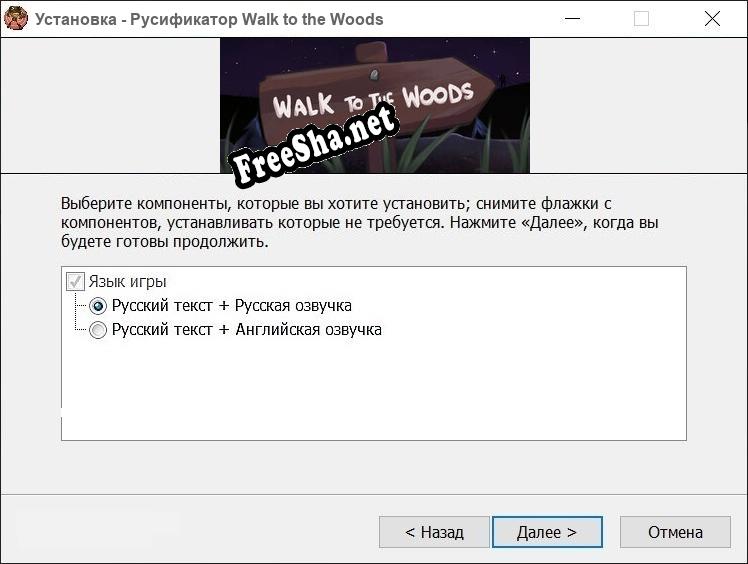
Task: Choose the Английская озвучка radio button
Action: (98, 330)
